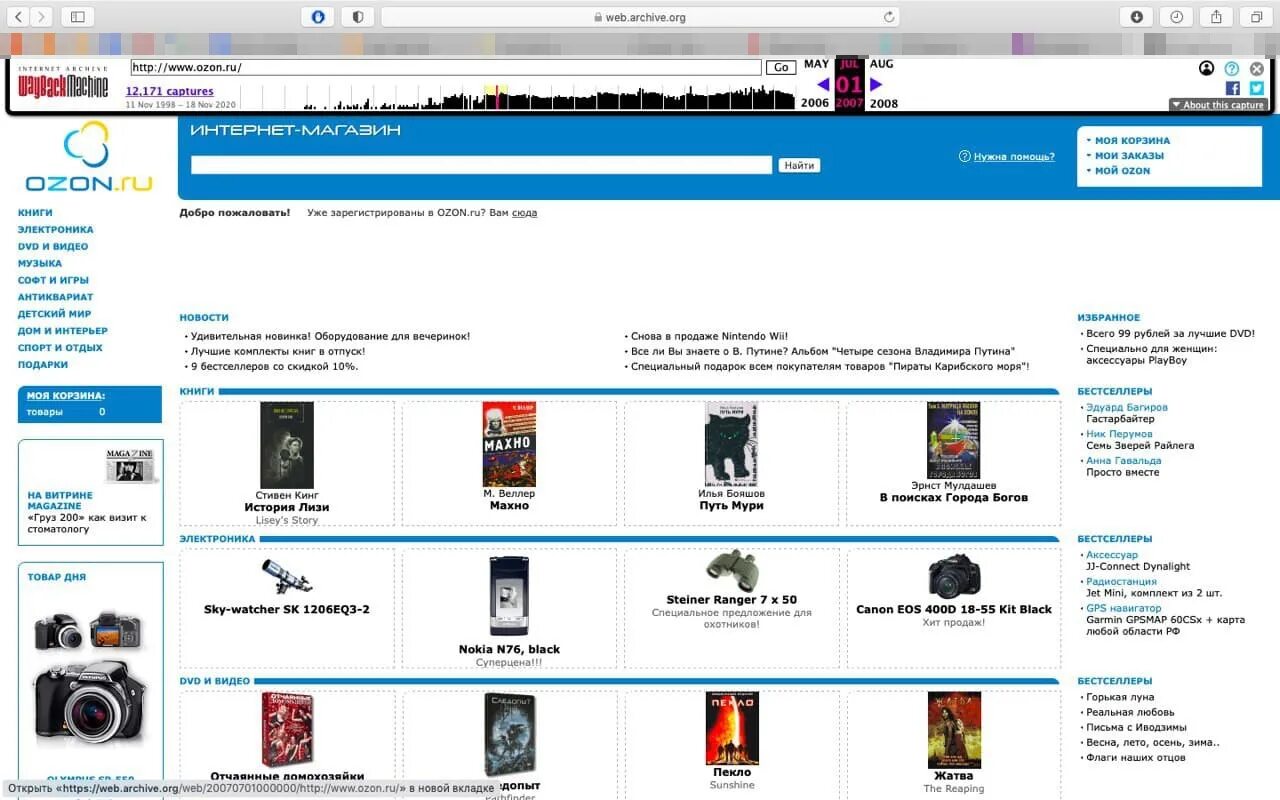Open the Wayback Machine logo
This screenshot has height=800, width=1280.
point(63,83)
